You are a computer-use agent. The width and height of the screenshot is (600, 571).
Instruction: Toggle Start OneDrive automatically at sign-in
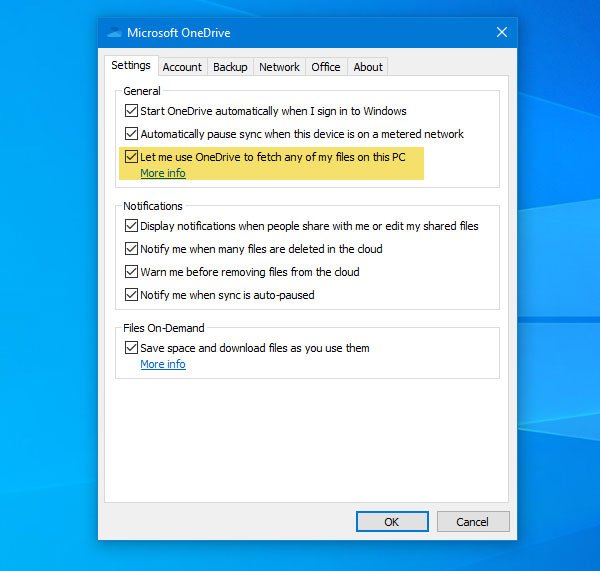131,111
